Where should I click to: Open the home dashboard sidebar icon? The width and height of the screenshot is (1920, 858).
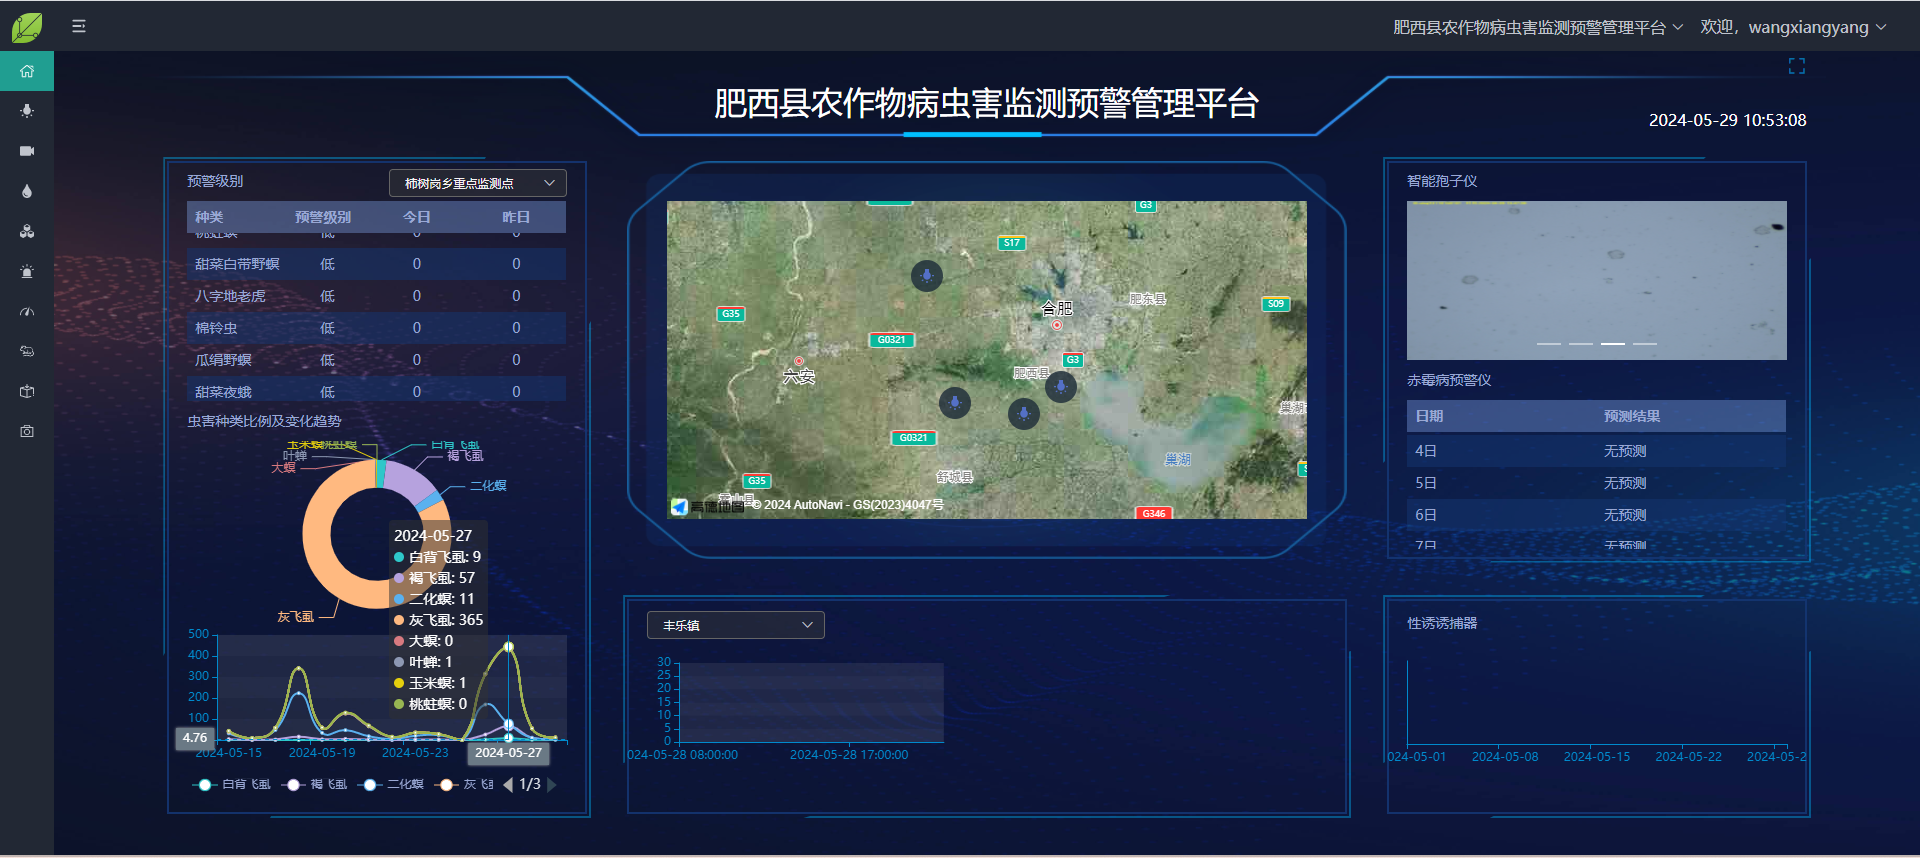(27, 71)
